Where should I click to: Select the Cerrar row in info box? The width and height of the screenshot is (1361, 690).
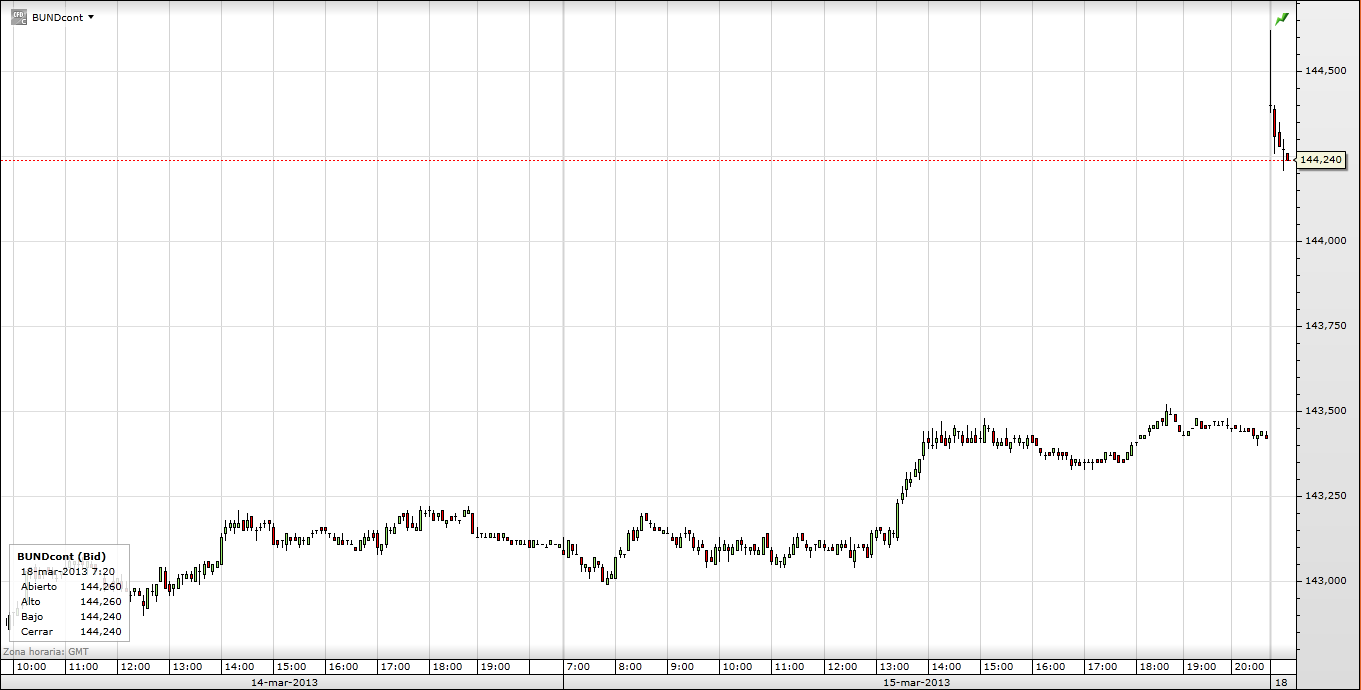point(71,631)
